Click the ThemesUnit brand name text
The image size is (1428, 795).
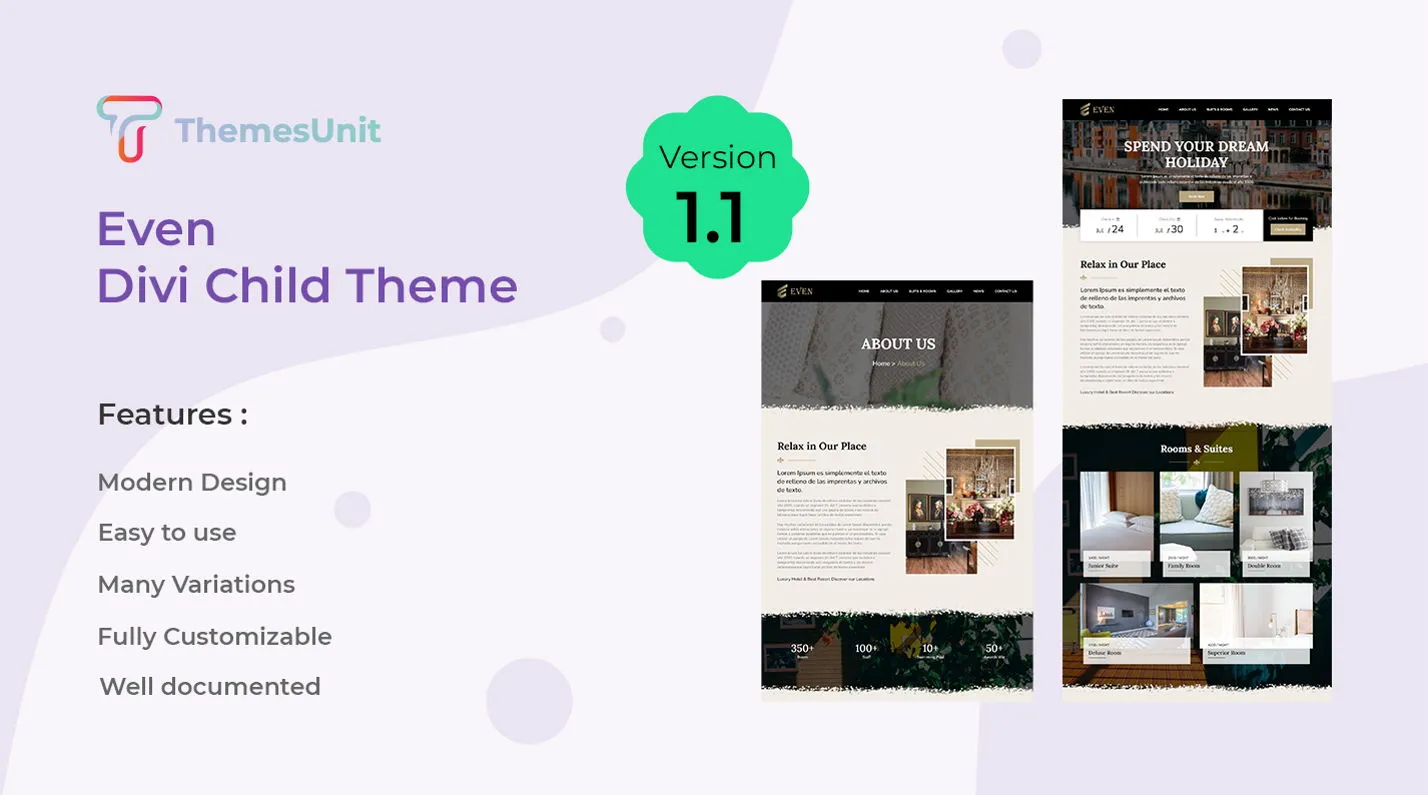click(x=278, y=130)
